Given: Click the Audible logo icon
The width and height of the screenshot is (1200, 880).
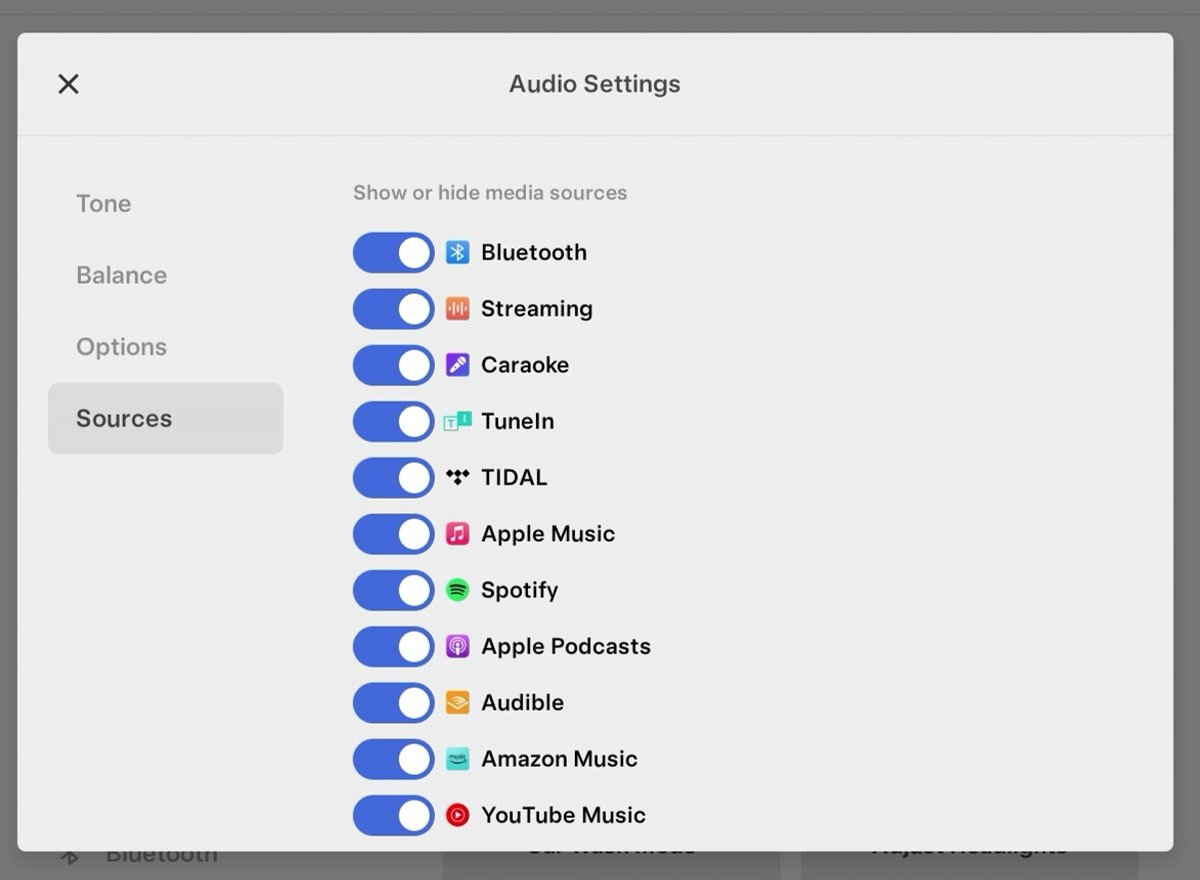Looking at the screenshot, I should tap(457, 703).
